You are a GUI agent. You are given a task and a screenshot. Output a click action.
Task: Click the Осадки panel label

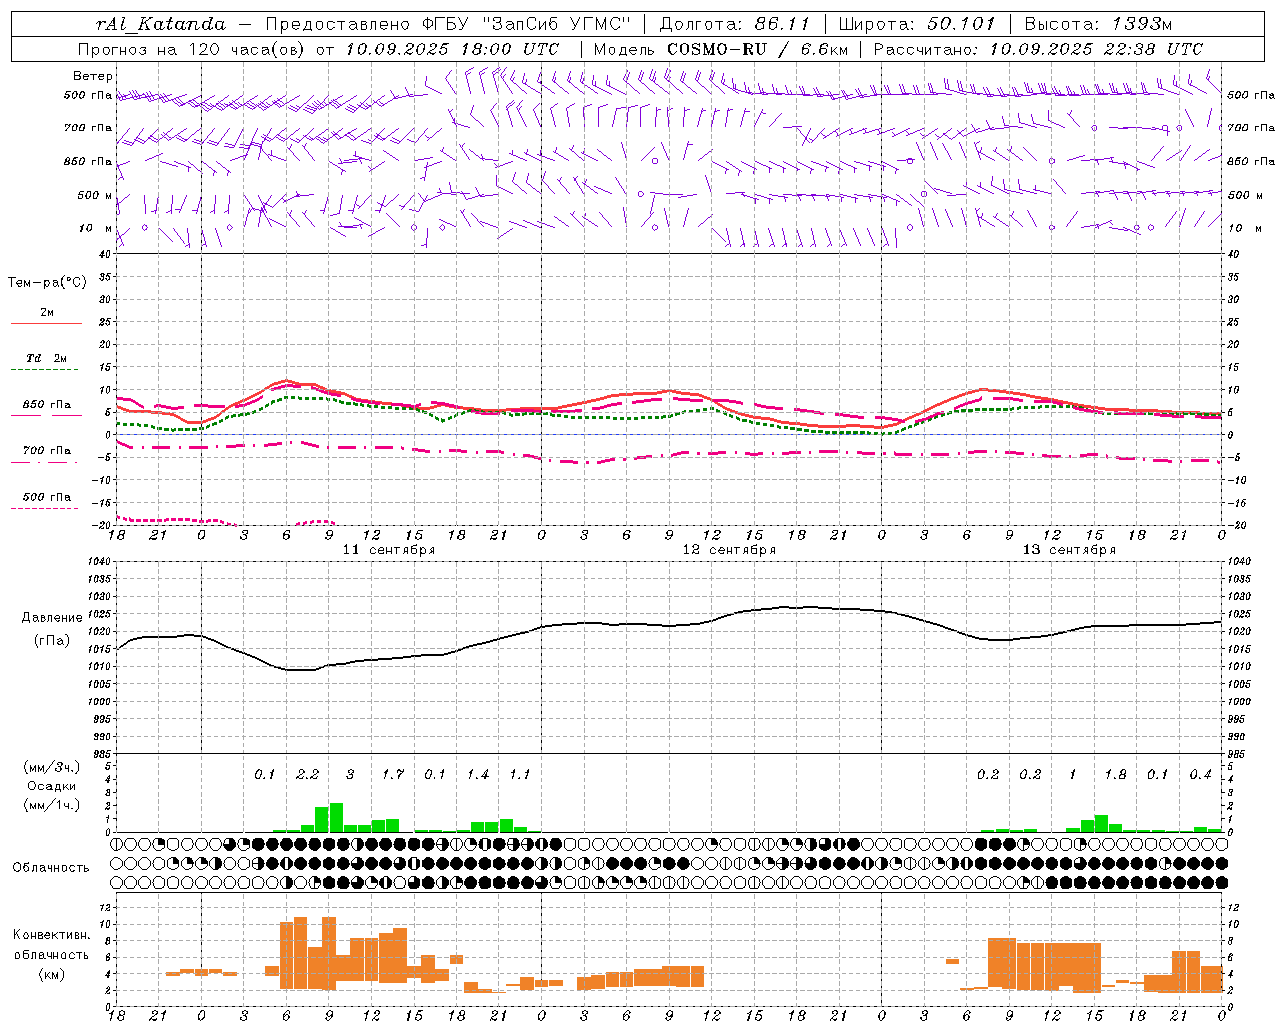[51, 786]
